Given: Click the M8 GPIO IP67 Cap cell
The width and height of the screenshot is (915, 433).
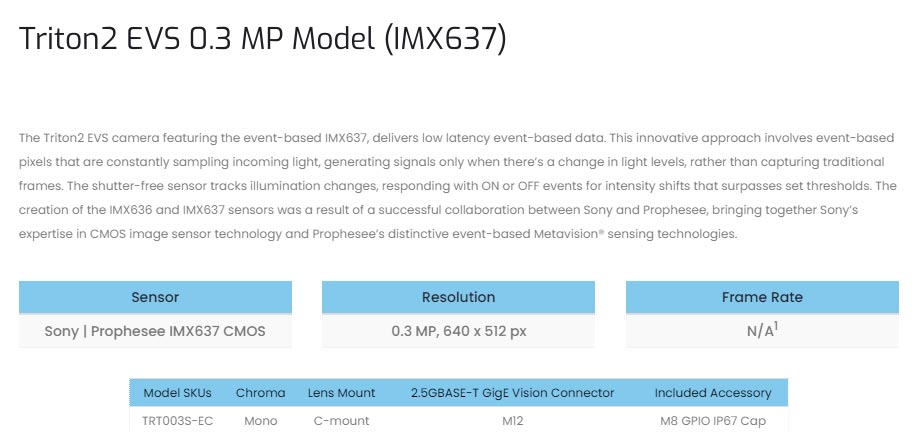Looking at the screenshot, I should coord(713,420).
